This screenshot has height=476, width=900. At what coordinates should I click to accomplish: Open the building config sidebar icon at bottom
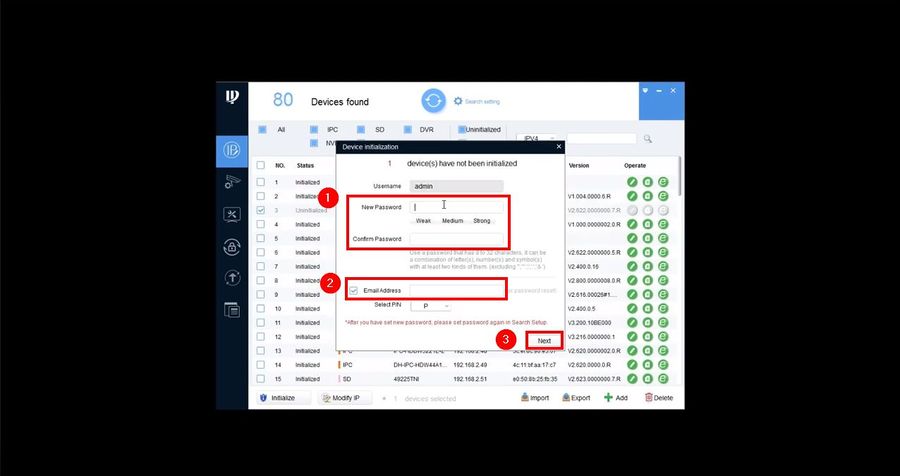point(232,310)
